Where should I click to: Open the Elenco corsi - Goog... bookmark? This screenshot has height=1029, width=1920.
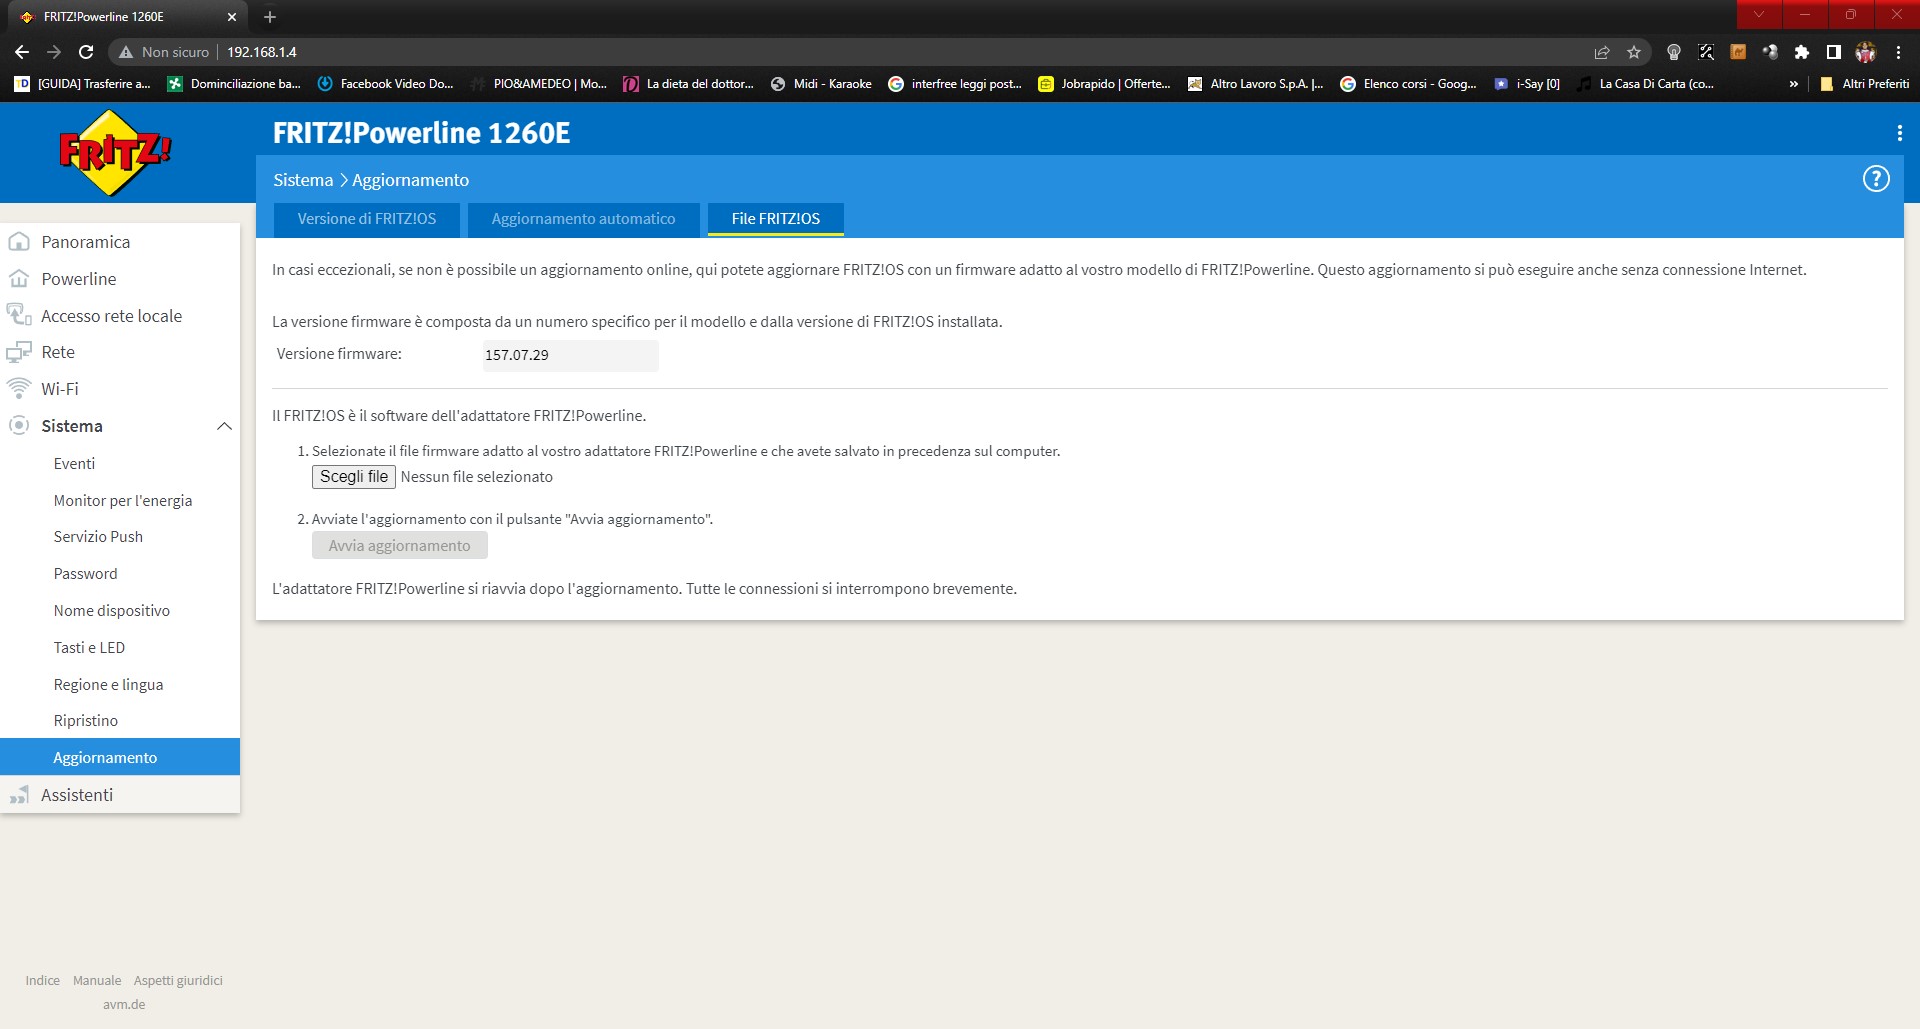point(1408,84)
